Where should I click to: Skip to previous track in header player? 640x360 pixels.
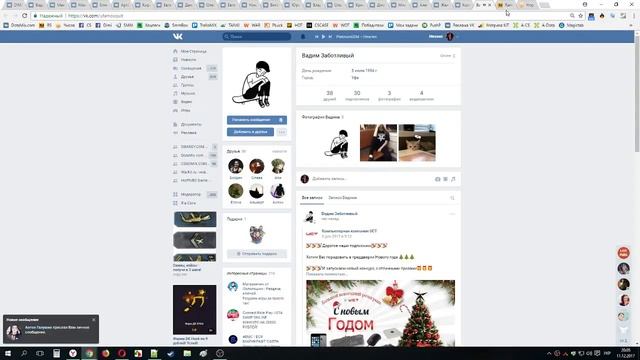tap(316, 37)
